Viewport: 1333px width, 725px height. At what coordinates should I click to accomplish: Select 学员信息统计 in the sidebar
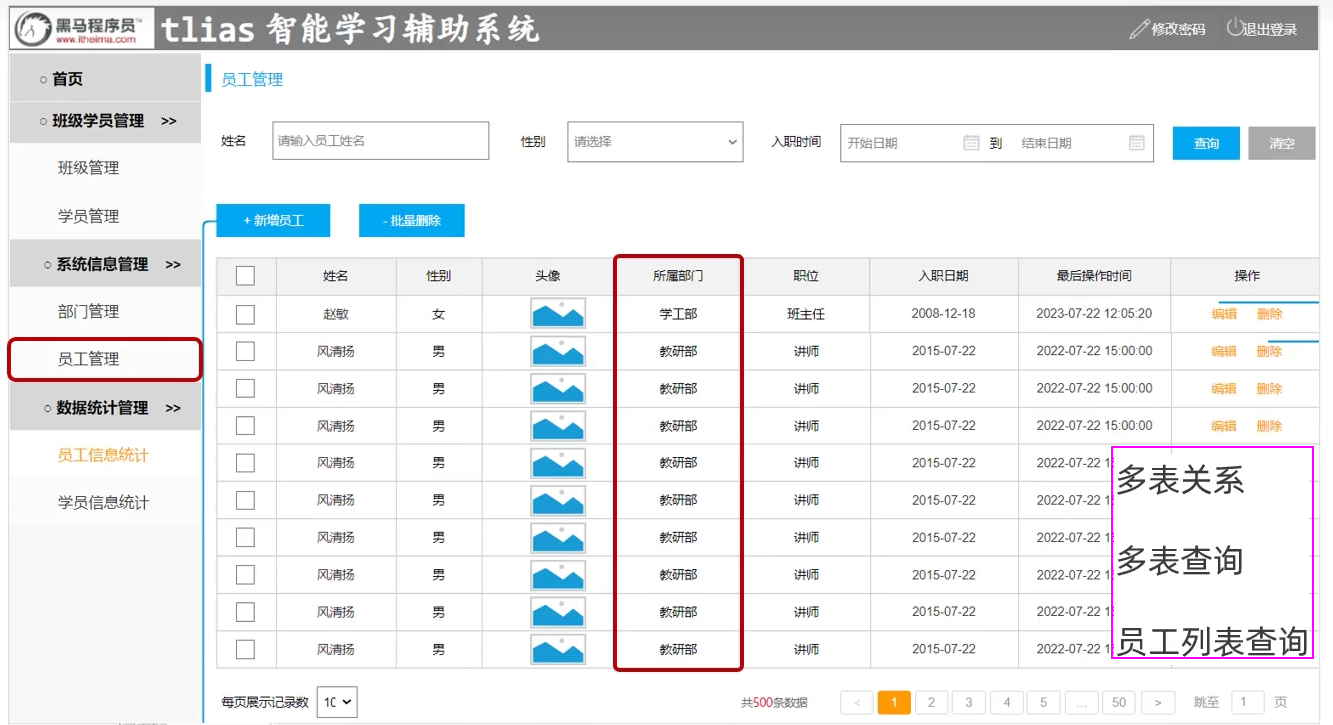click(x=103, y=502)
